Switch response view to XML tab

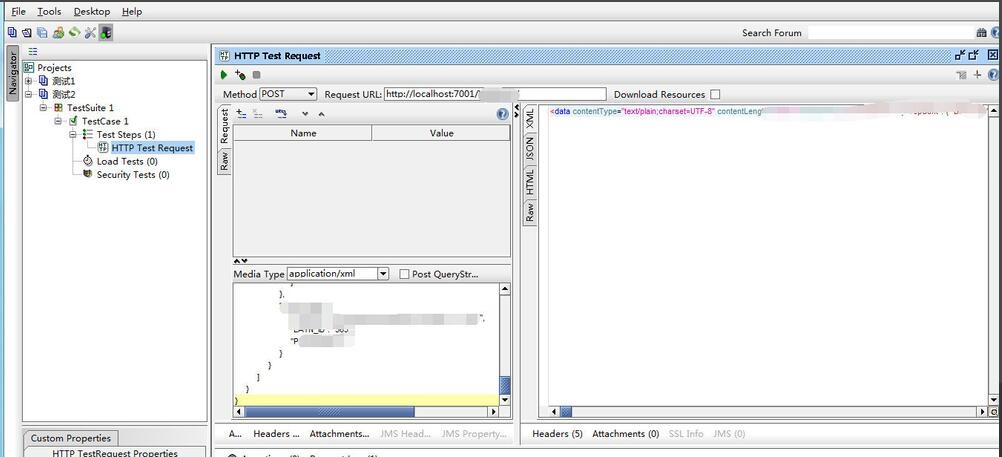pos(529,118)
